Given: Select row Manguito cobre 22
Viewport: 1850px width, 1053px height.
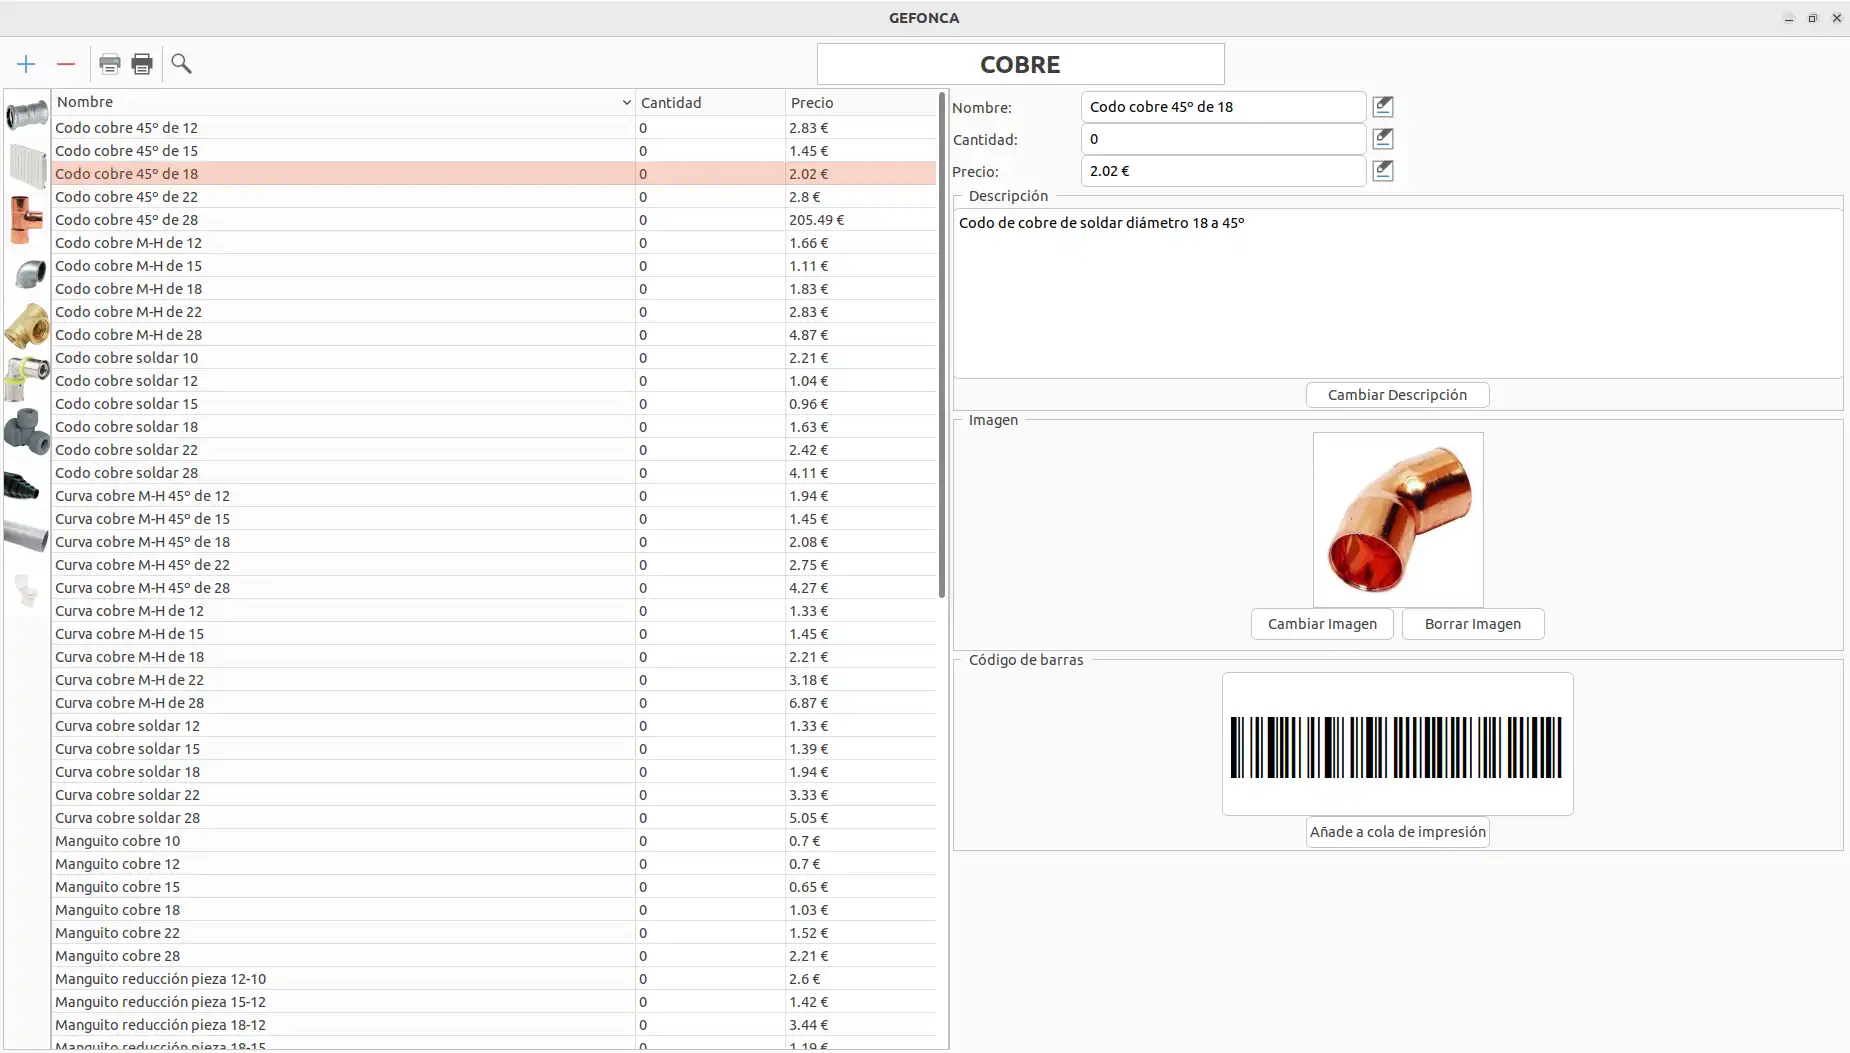Looking at the screenshot, I should [494, 933].
